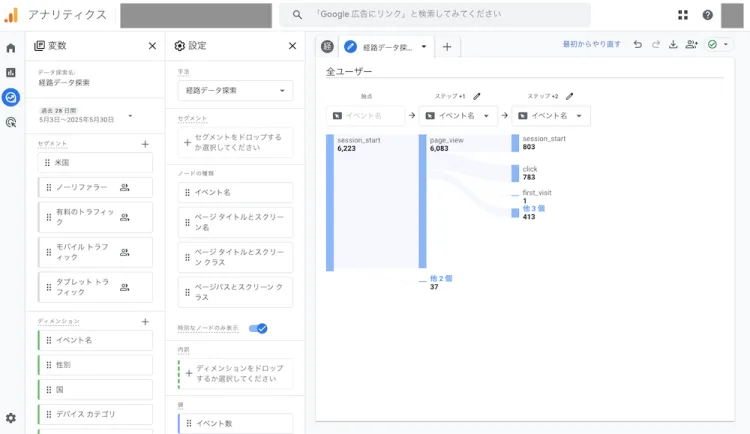Open the Admin settings gear icon

click(11, 418)
